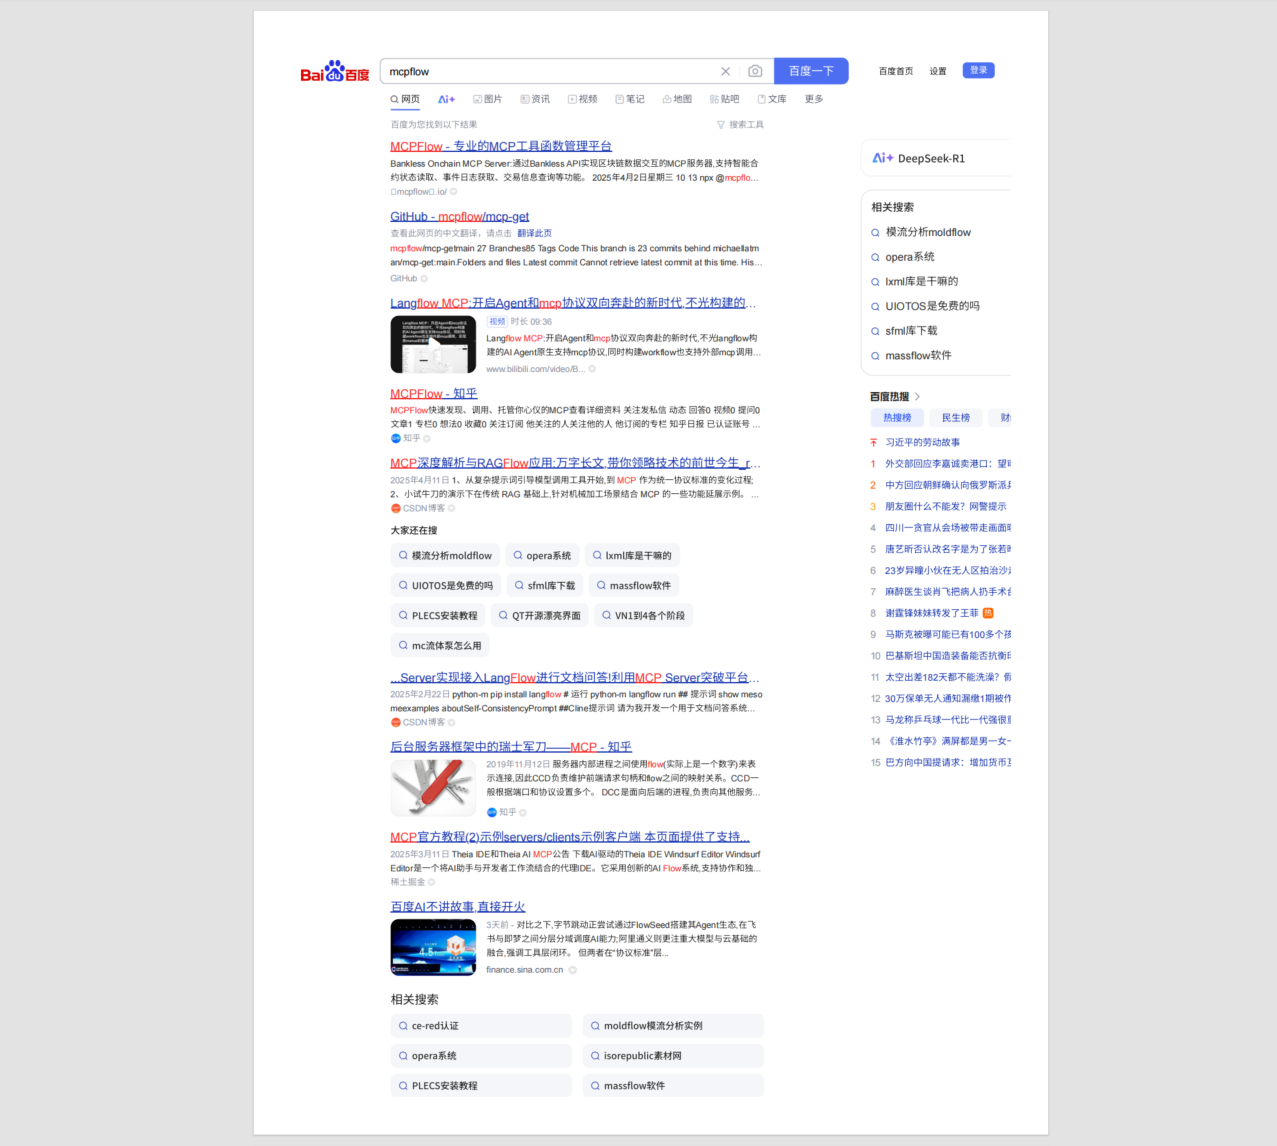
Task: Open Langflow MCP video result title
Action: (573, 303)
